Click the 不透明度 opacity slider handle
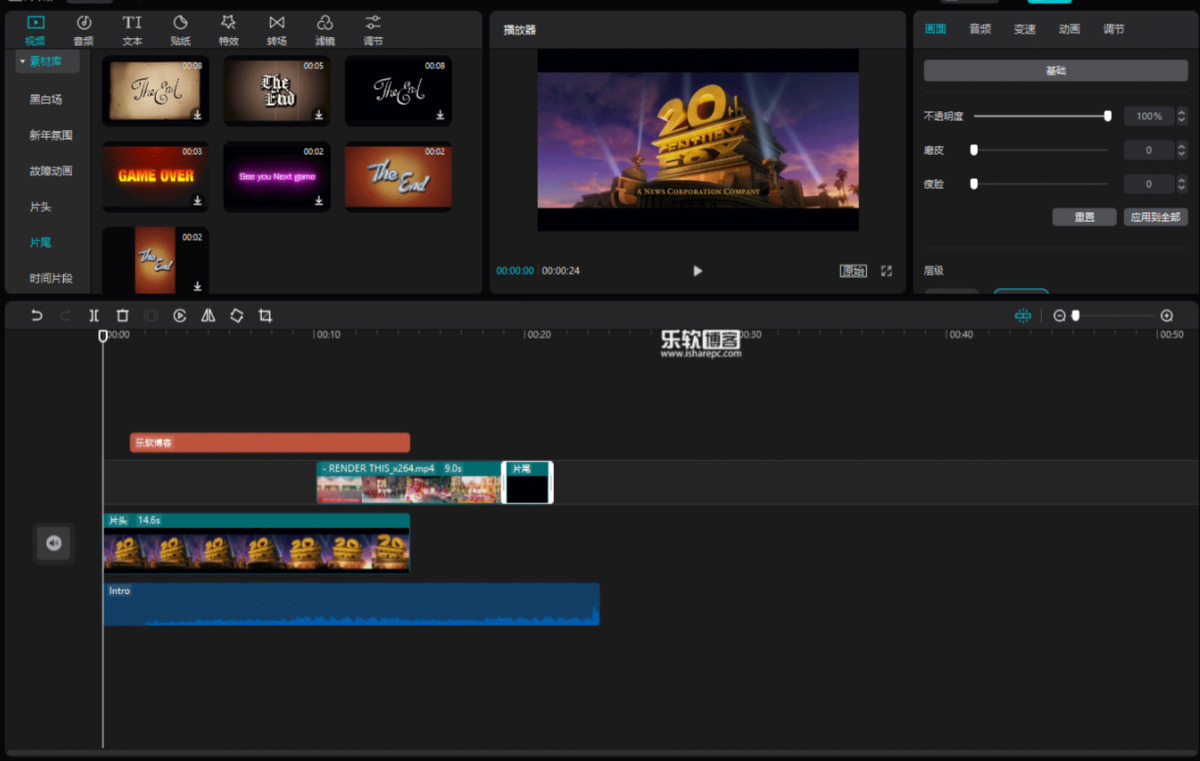This screenshot has width=1200, height=761. click(1107, 116)
